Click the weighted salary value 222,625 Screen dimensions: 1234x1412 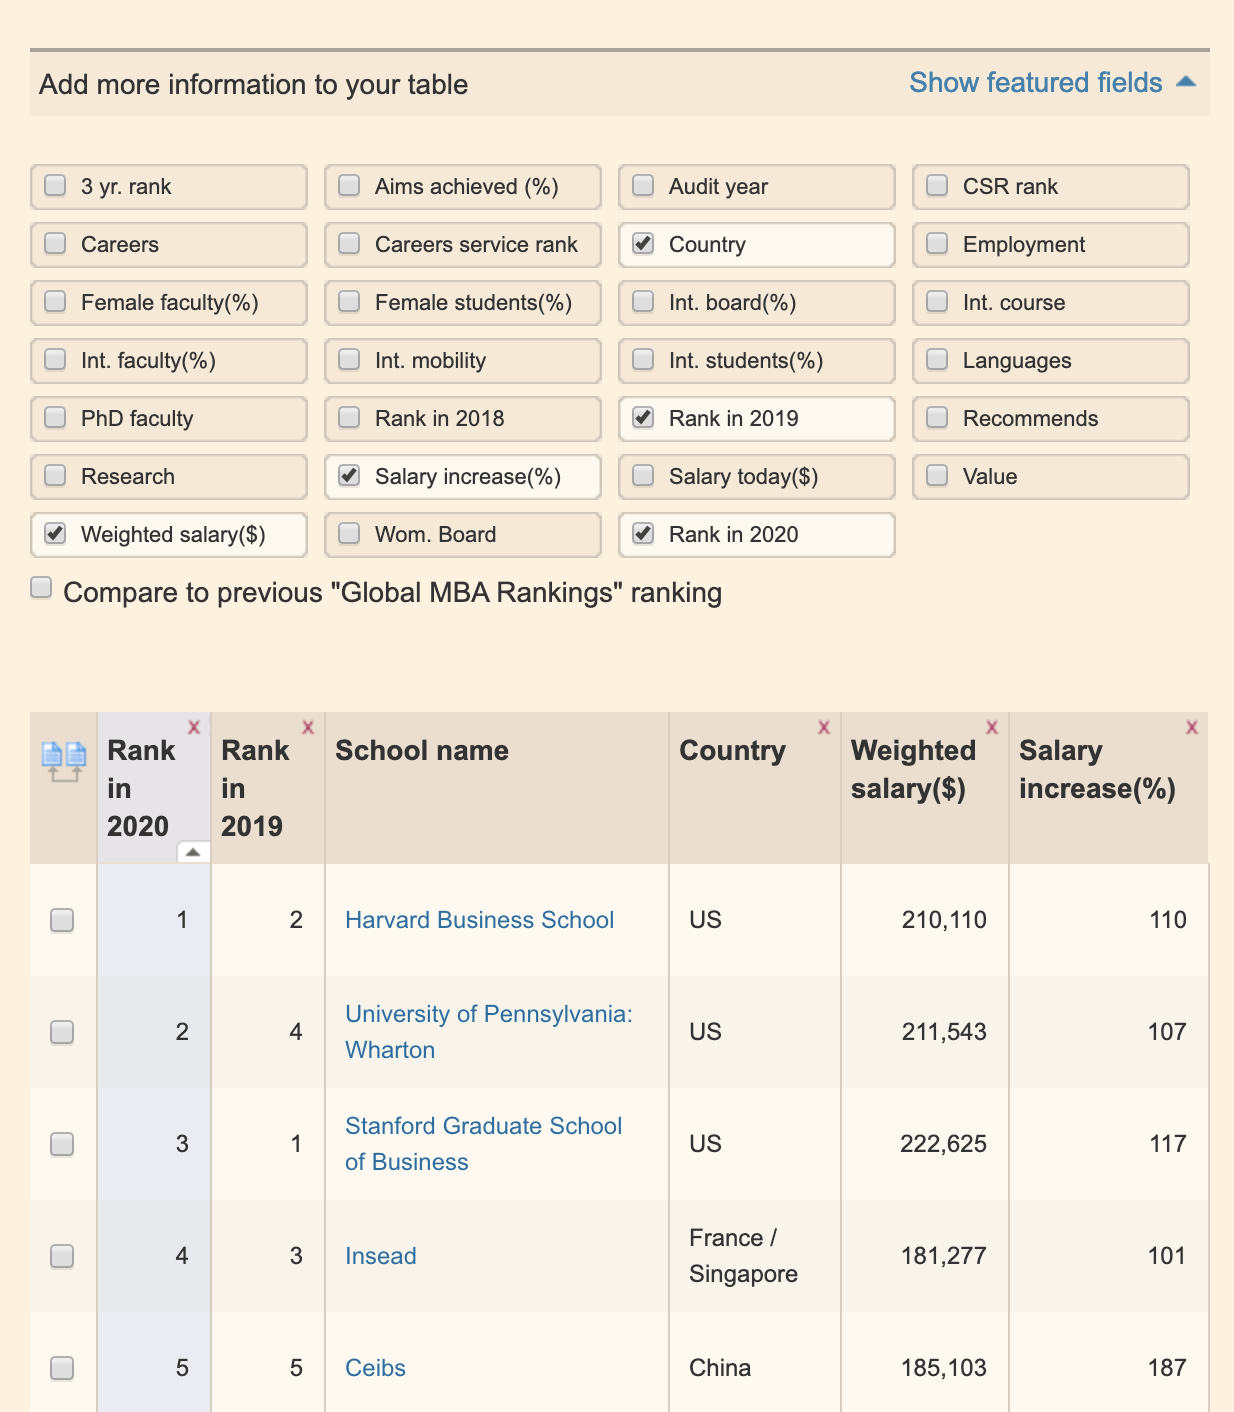click(x=943, y=1144)
